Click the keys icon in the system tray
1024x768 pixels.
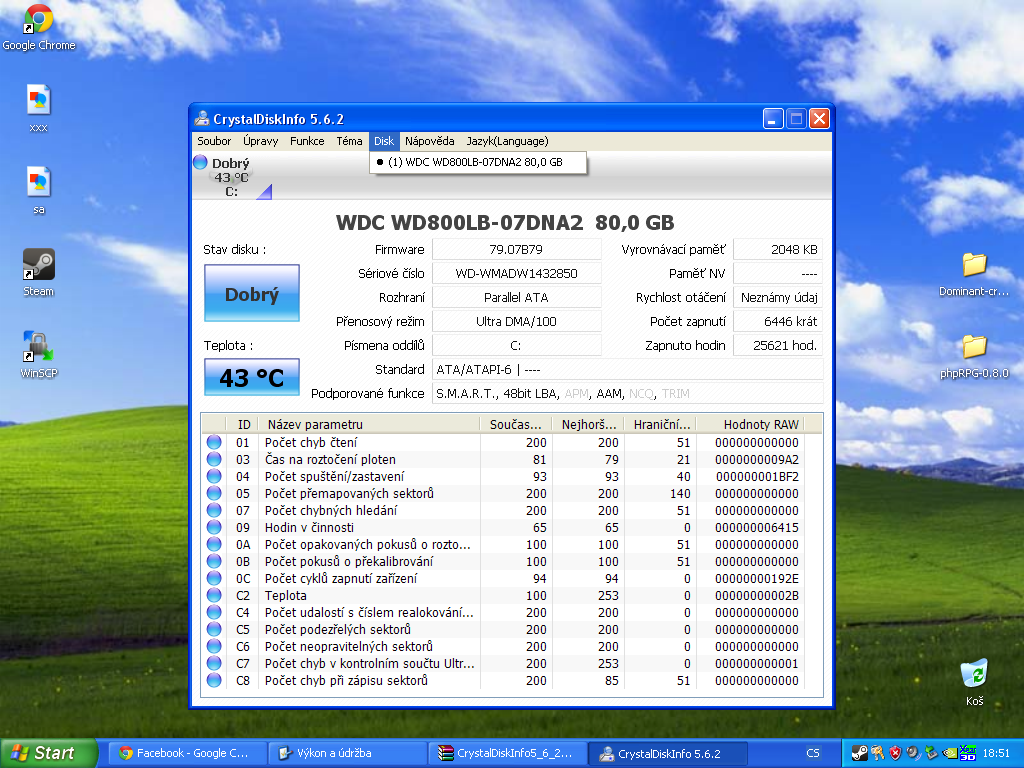coord(877,753)
